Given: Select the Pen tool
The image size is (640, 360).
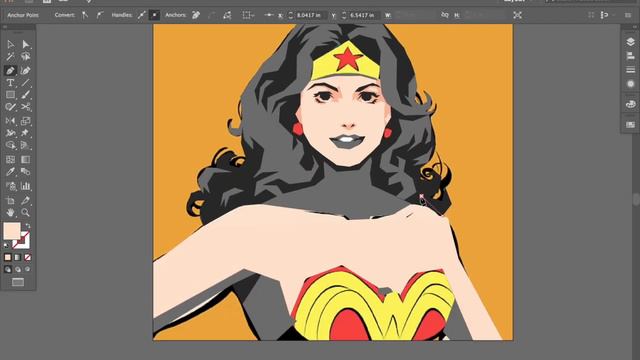Looking at the screenshot, I should [x=10, y=71].
